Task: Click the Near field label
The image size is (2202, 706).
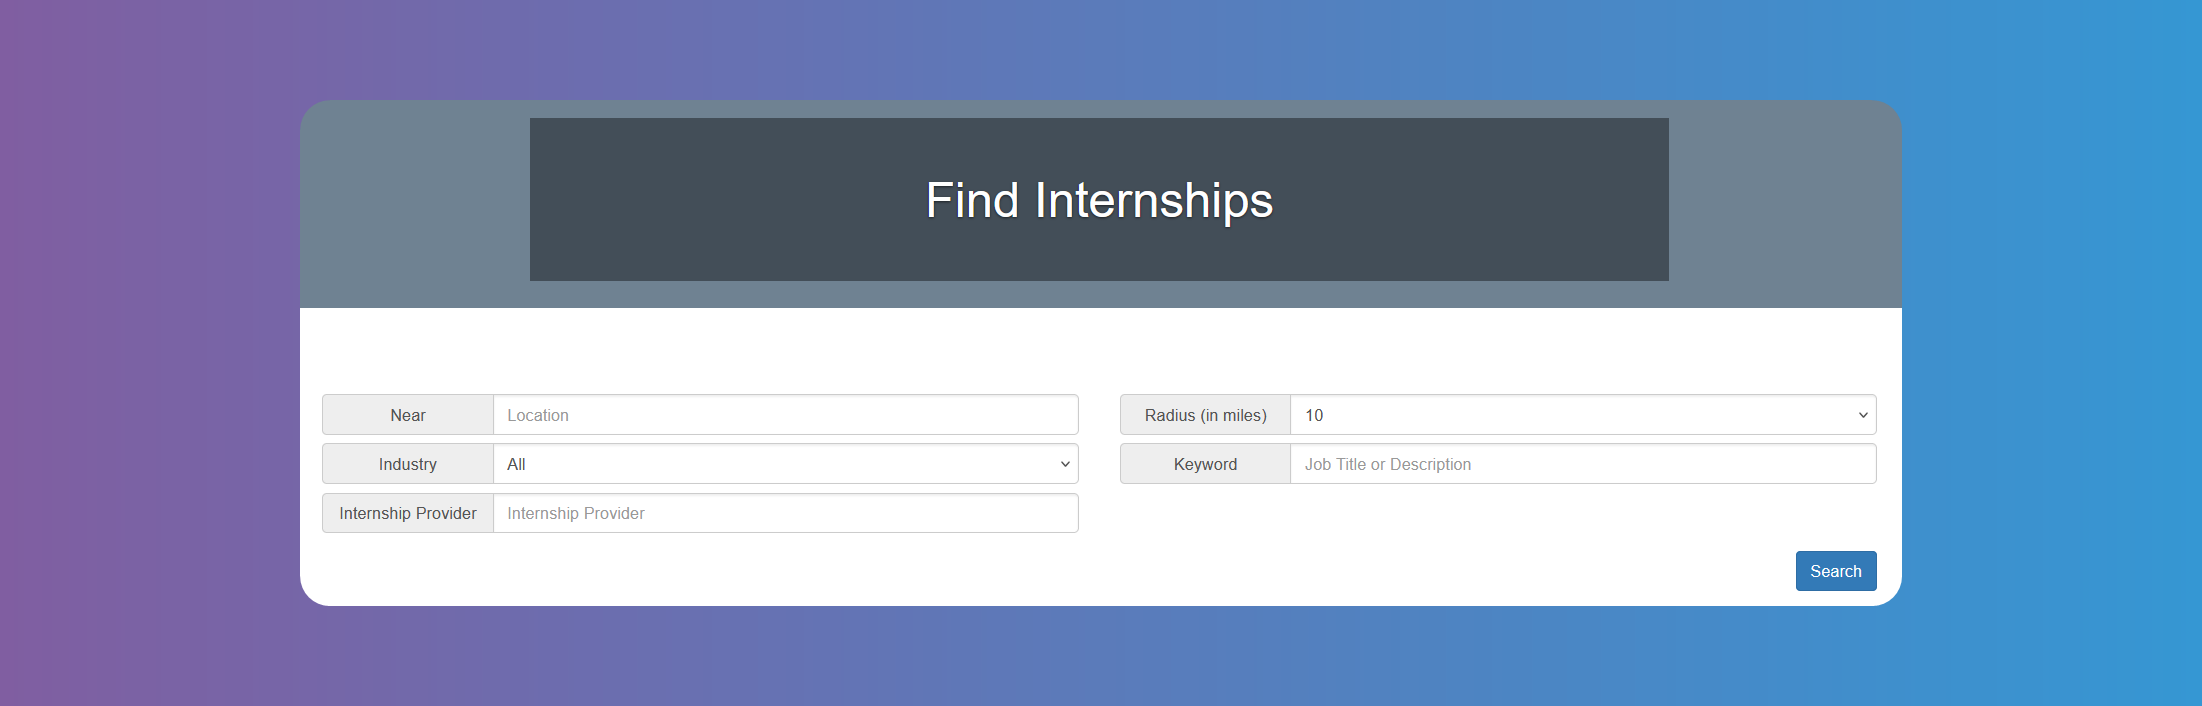Action: click(x=407, y=414)
